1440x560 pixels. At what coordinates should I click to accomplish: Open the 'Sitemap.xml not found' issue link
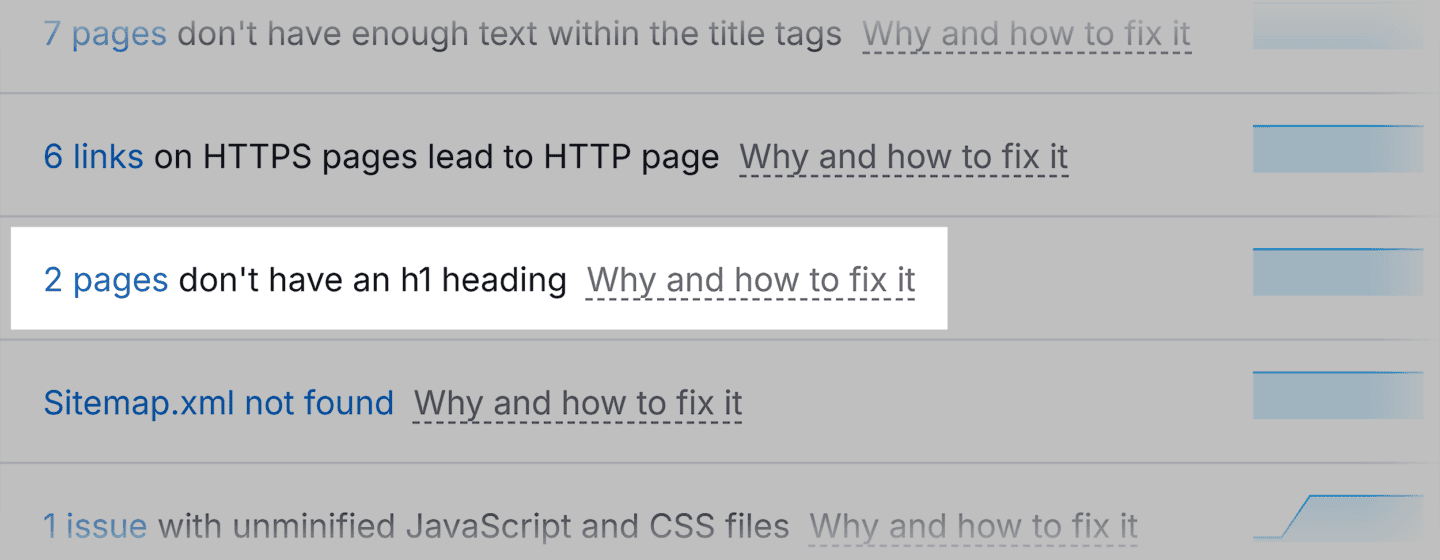tap(218, 403)
